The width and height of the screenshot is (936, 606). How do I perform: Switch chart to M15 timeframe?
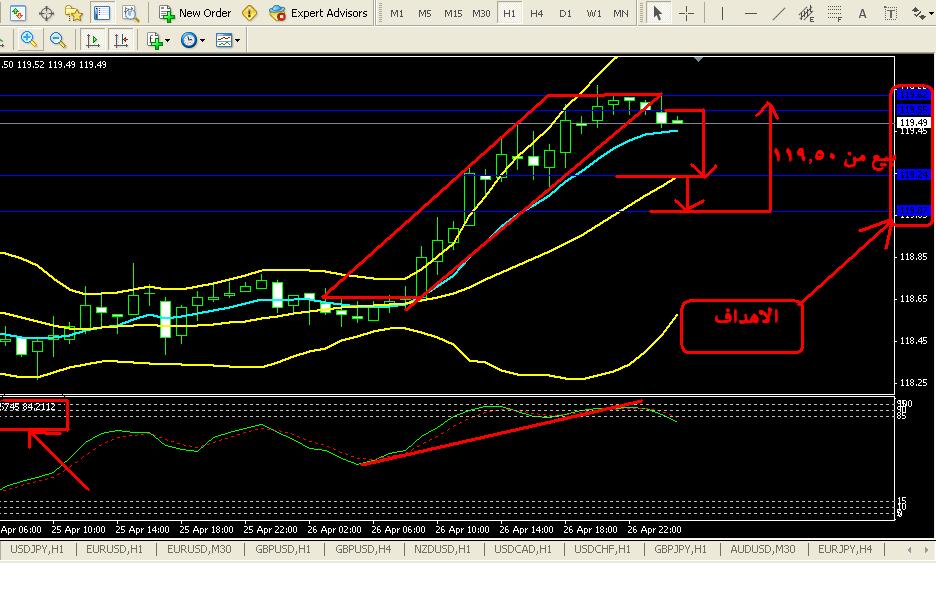click(452, 13)
